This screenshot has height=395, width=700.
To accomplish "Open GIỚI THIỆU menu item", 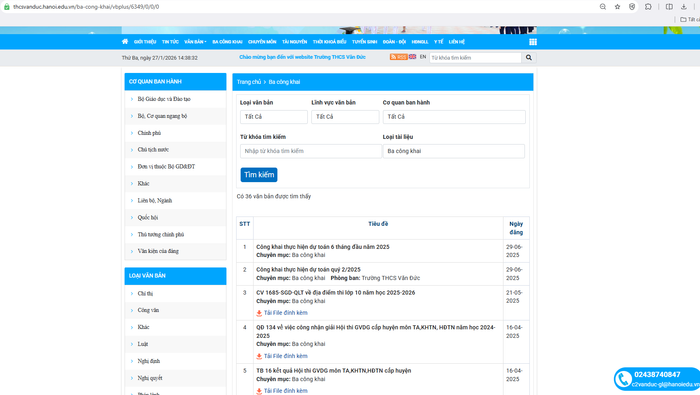I will pos(145,42).
